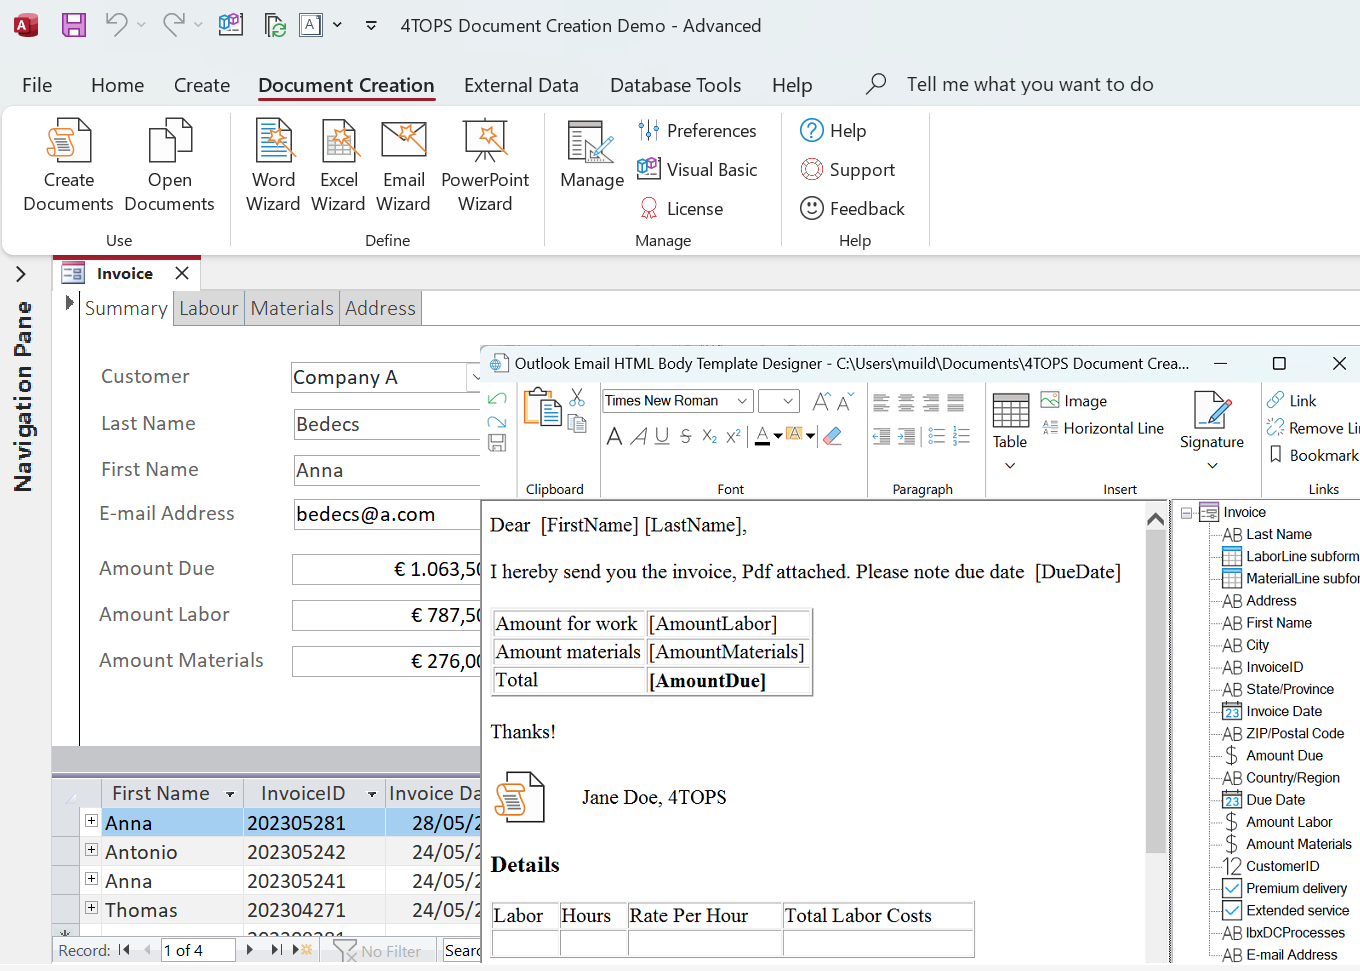1360x971 pixels.
Task: Align the paragraph right
Action: click(931, 402)
